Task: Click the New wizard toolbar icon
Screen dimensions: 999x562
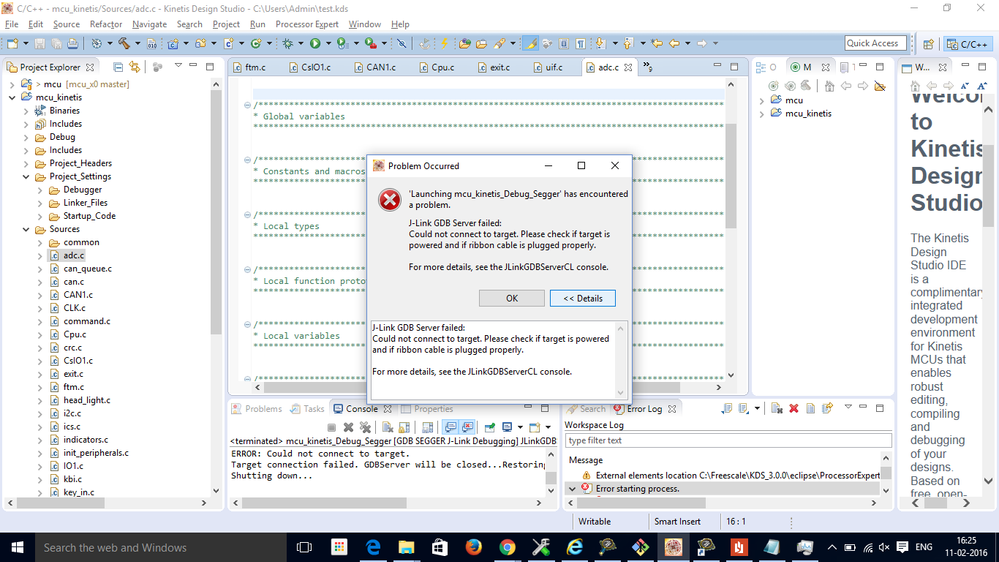Action: click(12, 43)
